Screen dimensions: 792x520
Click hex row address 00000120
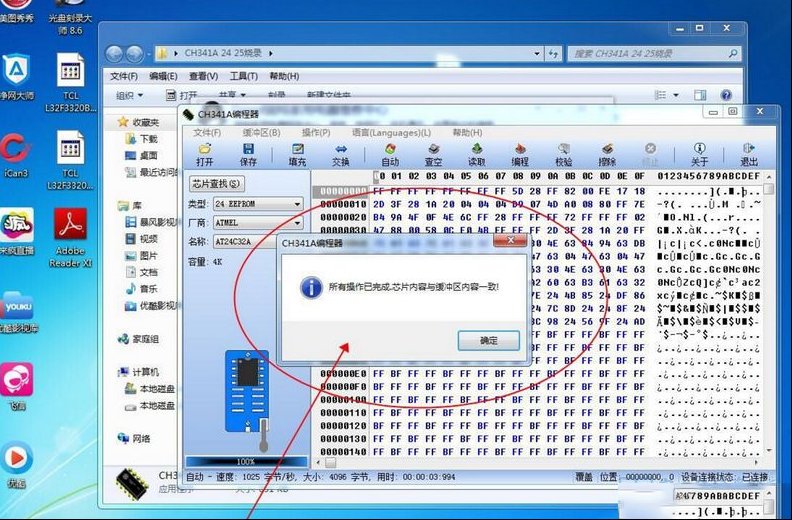(x=343, y=426)
